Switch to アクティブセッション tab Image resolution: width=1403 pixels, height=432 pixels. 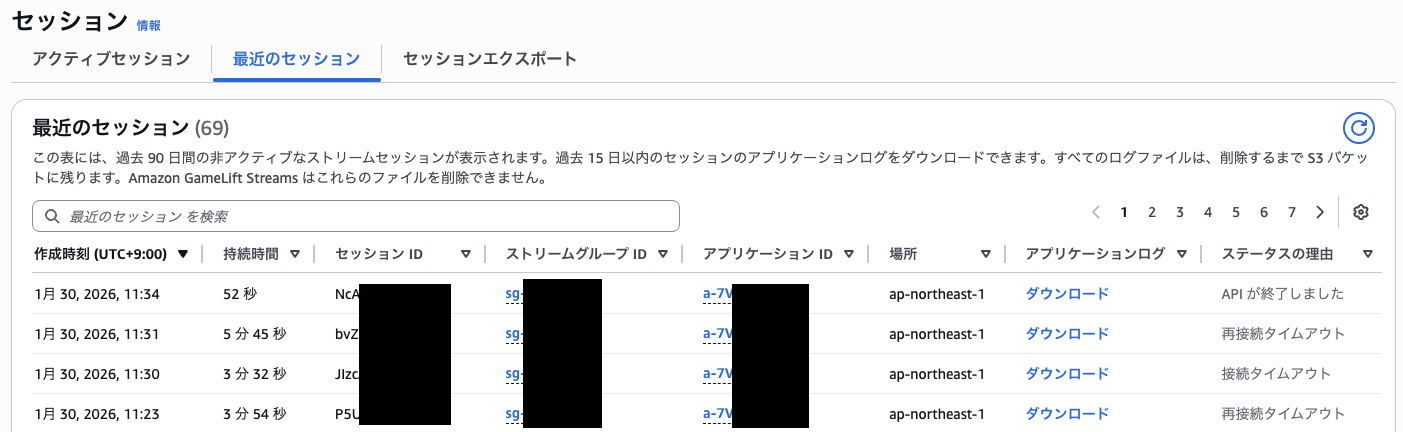coord(111,59)
